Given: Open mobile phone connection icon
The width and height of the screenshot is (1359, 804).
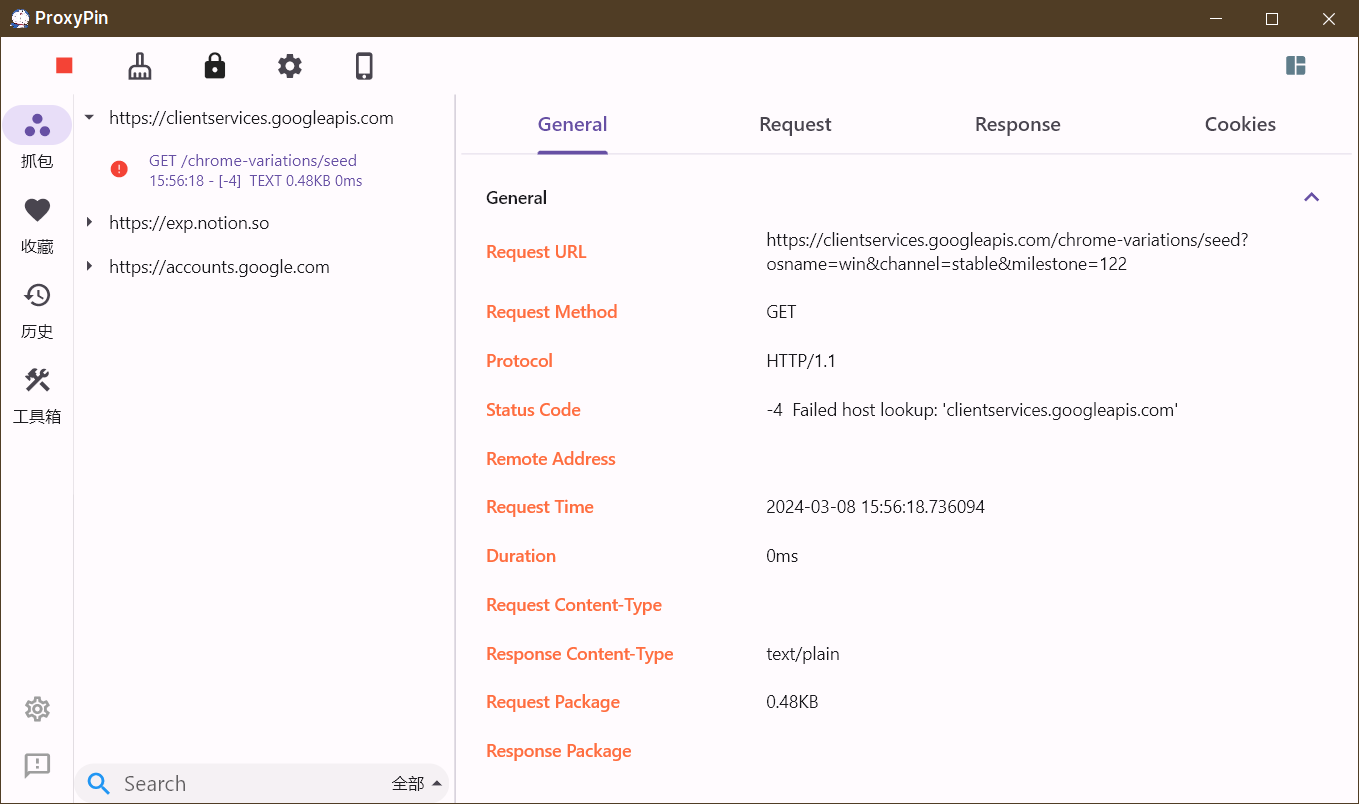Looking at the screenshot, I should [x=364, y=66].
